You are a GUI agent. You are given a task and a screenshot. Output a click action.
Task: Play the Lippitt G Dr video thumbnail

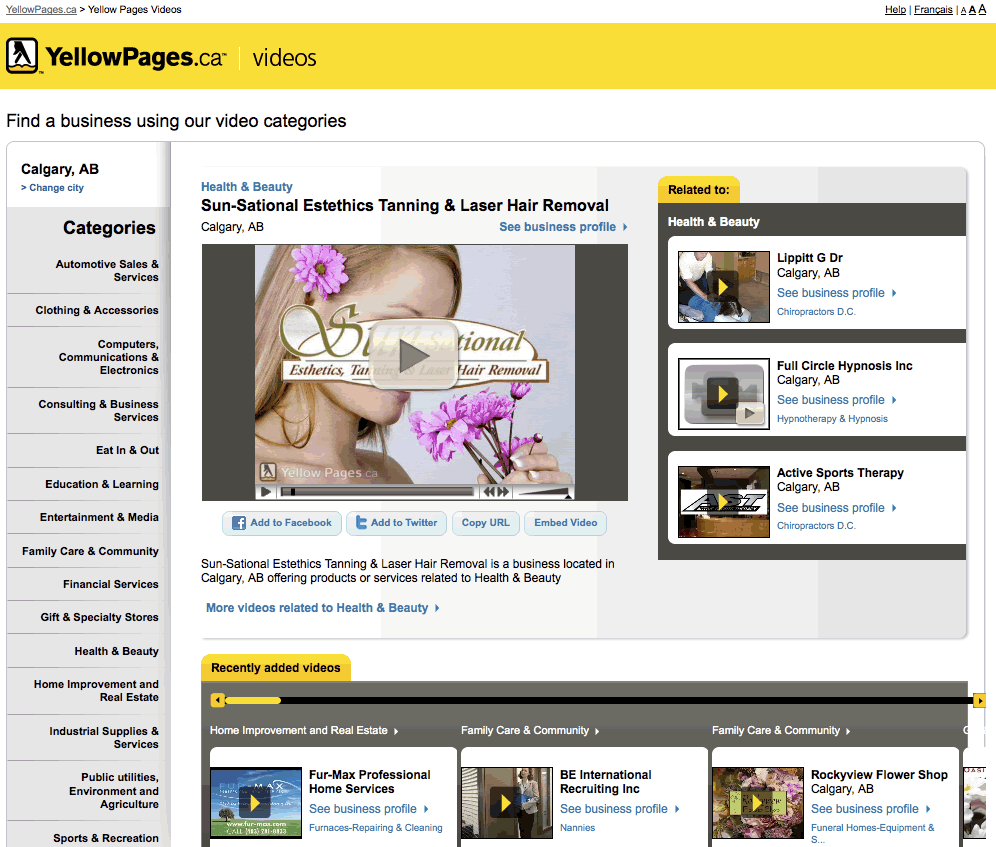click(723, 287)
